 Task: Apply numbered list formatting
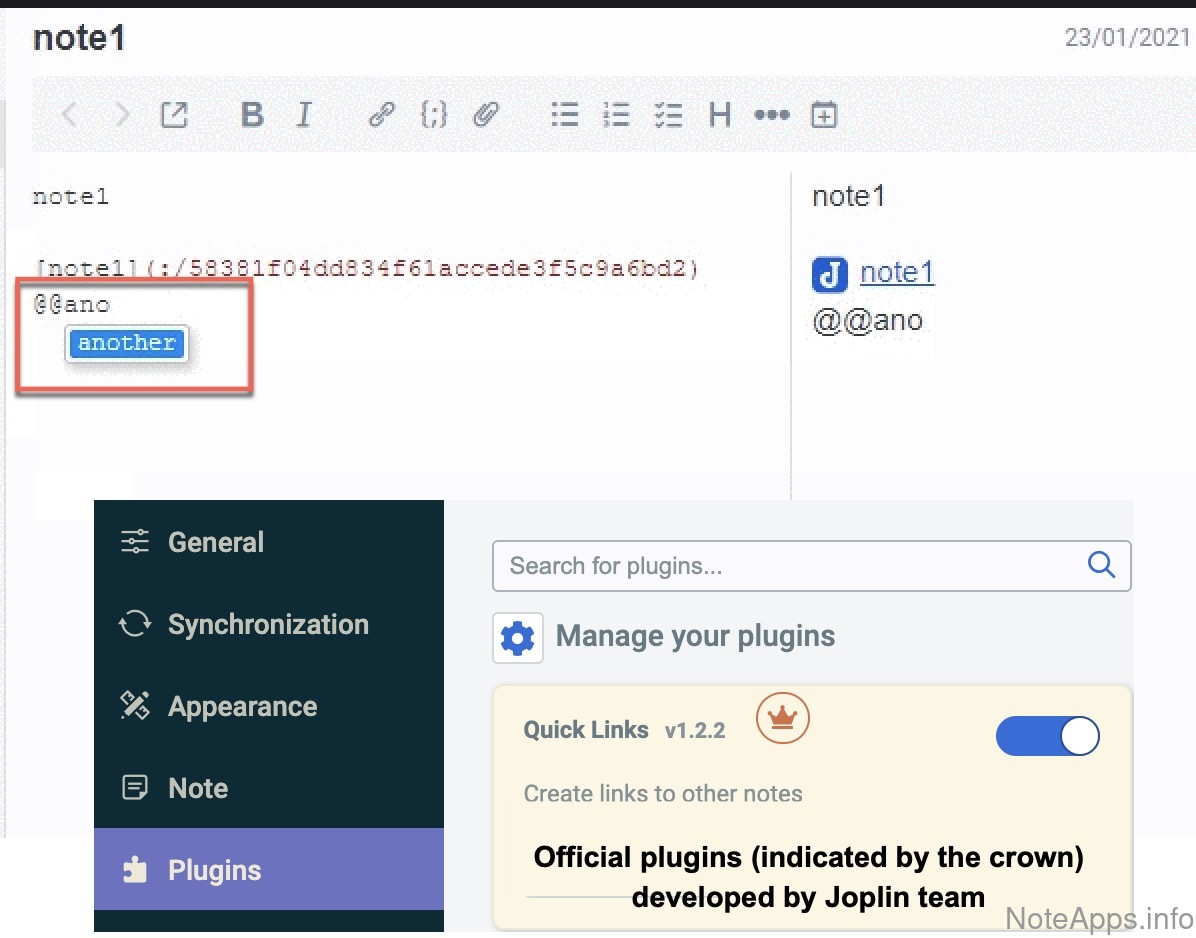coord(616,115)
